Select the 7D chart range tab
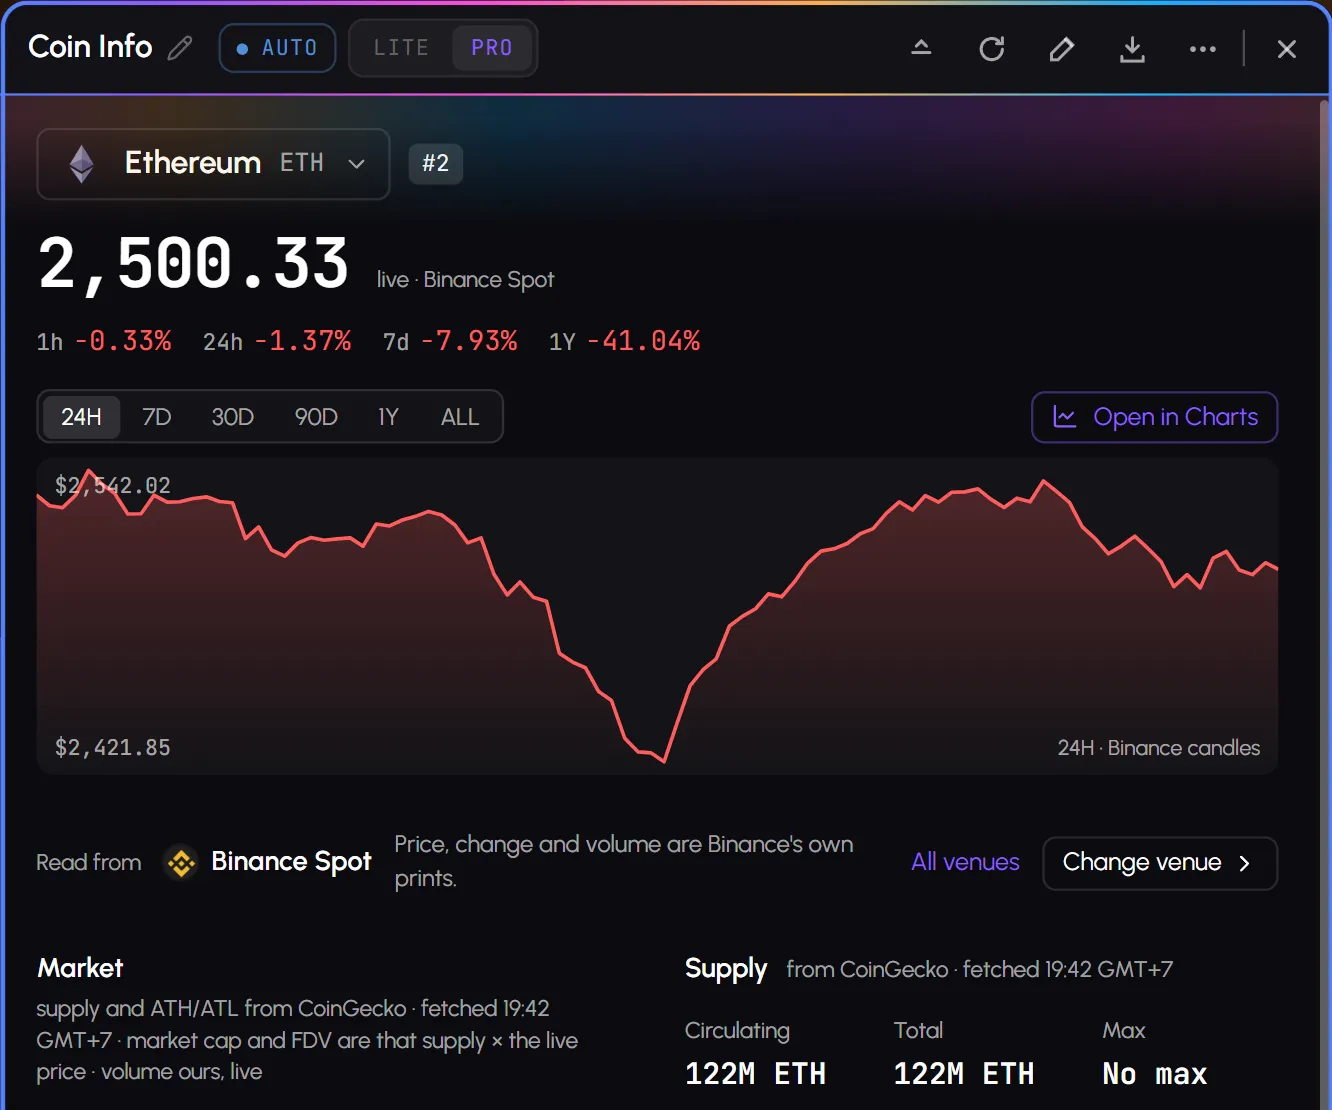 (x=157, y=417)
